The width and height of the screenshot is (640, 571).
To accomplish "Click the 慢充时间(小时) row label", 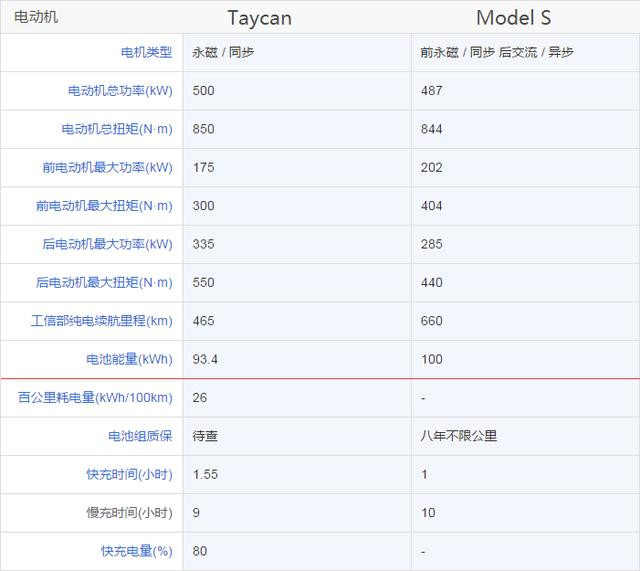I will pos(129,513).
